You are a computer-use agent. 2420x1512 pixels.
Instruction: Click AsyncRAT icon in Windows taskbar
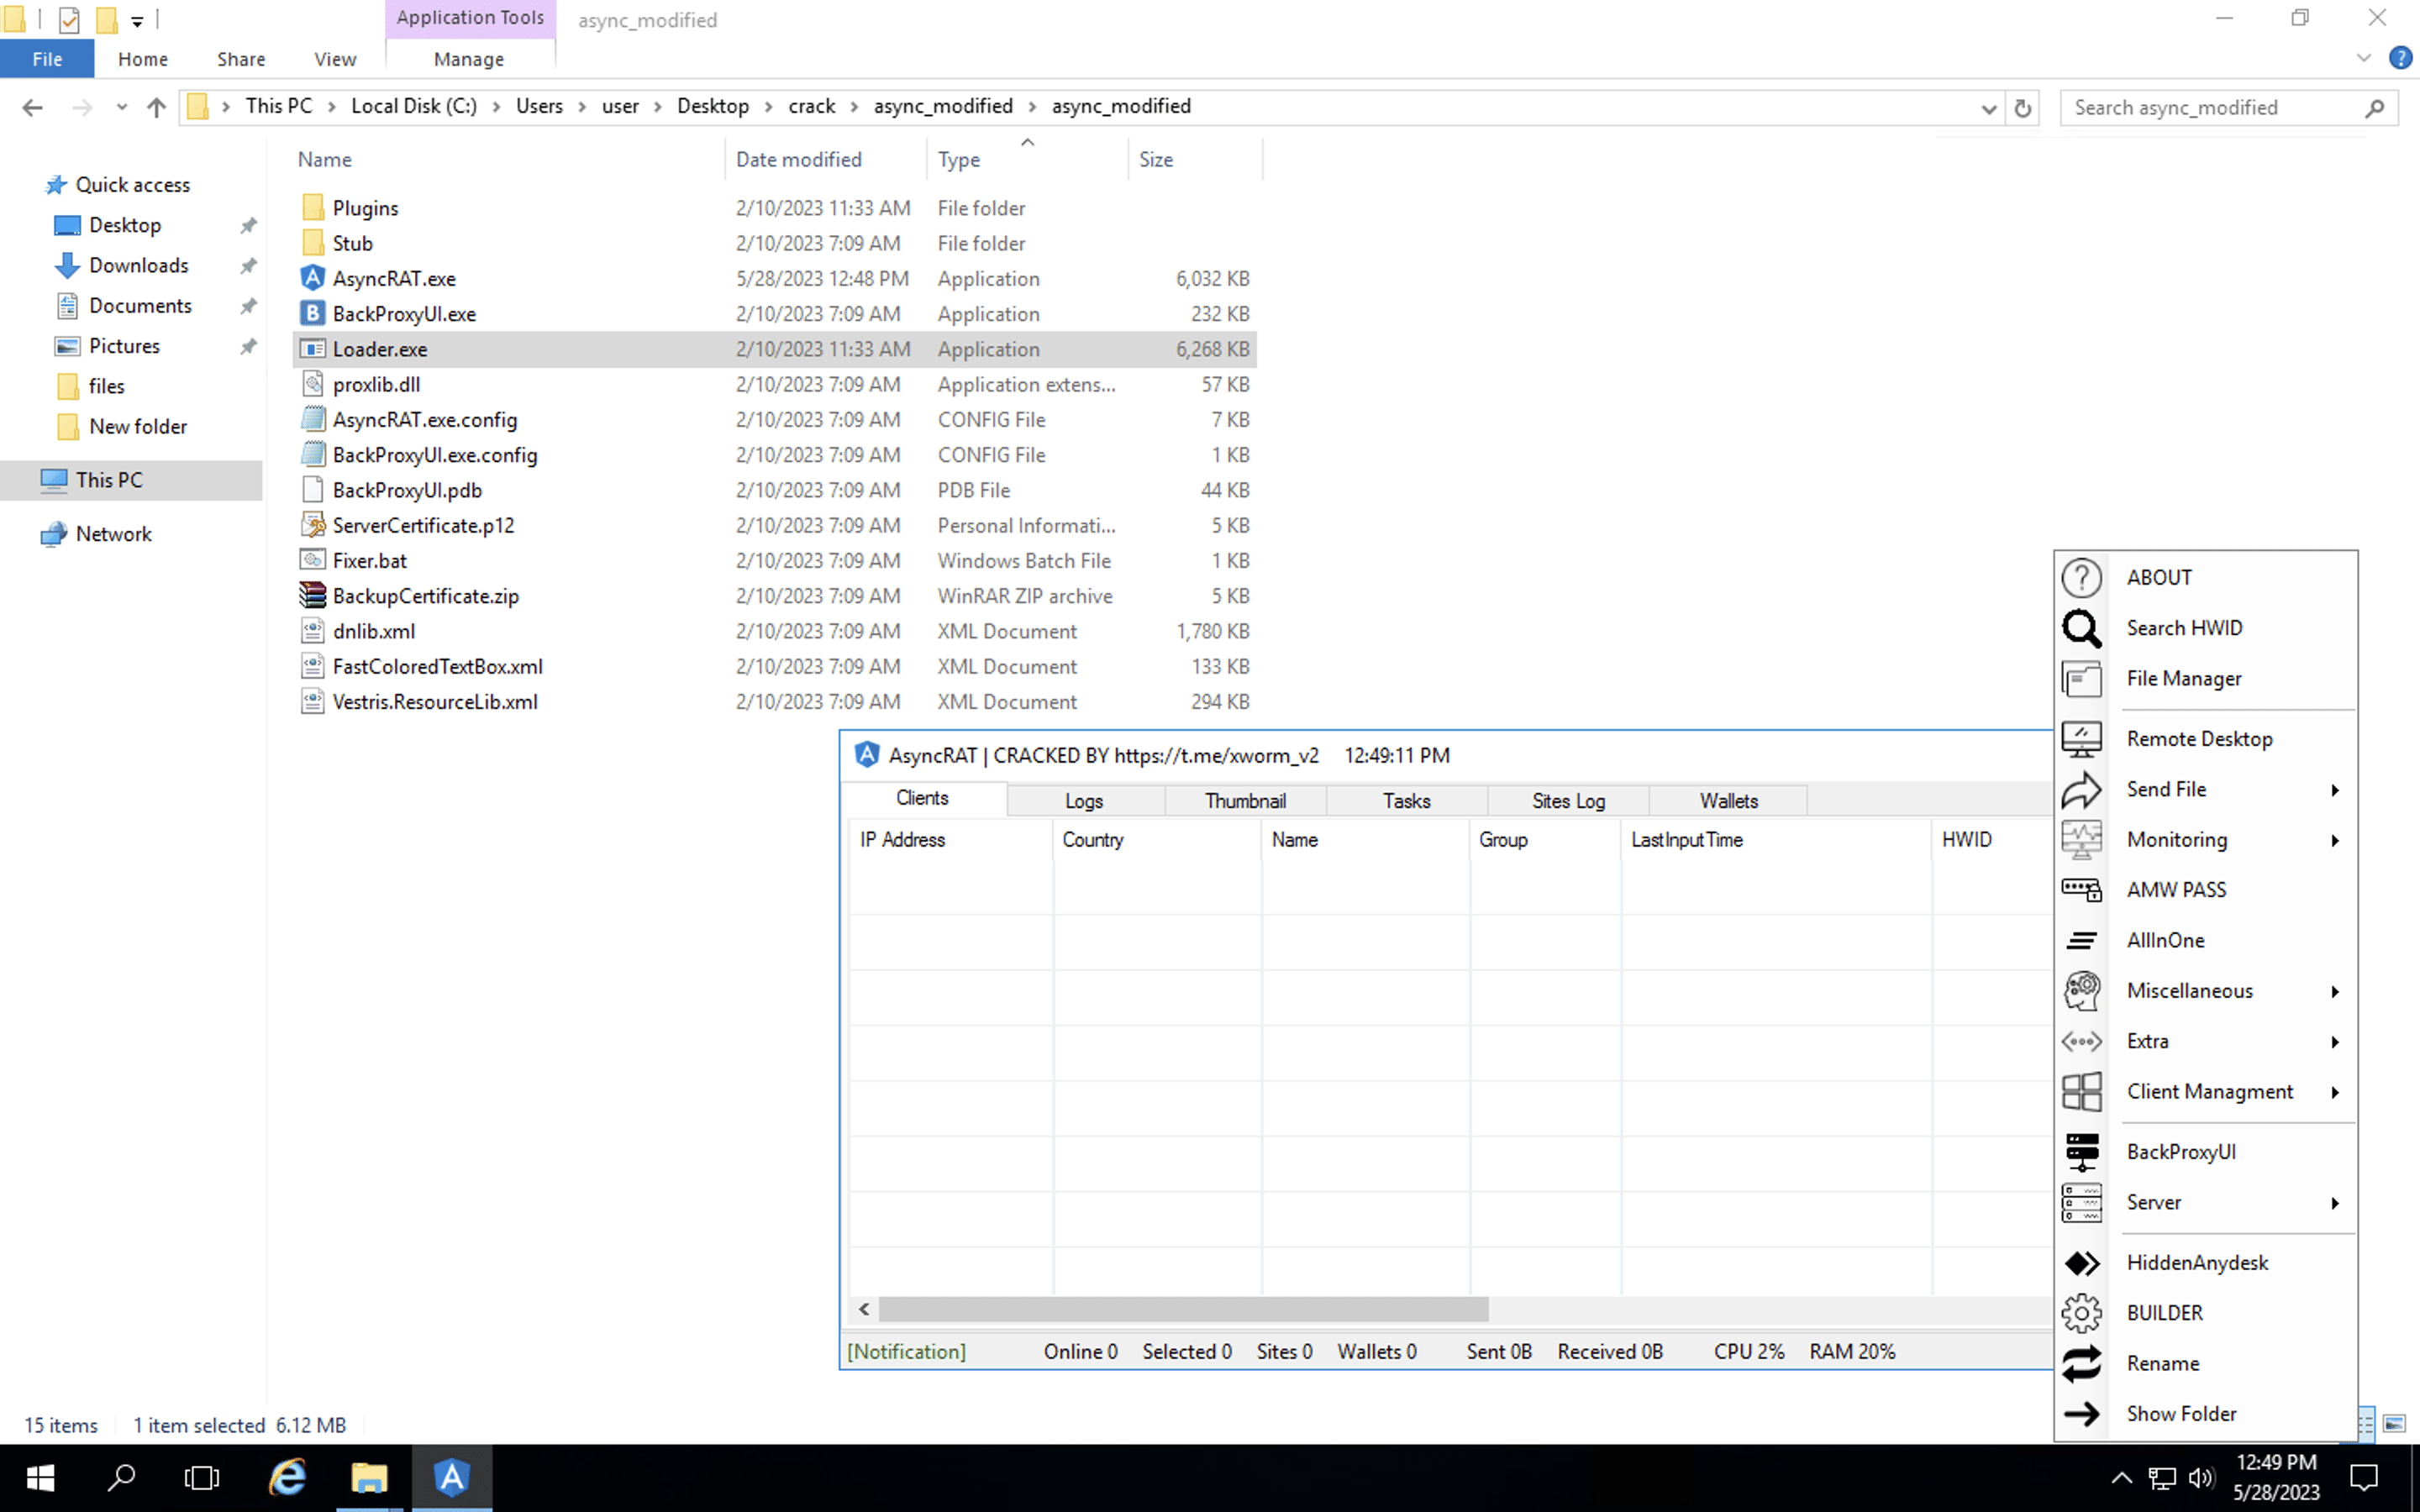451,1477
